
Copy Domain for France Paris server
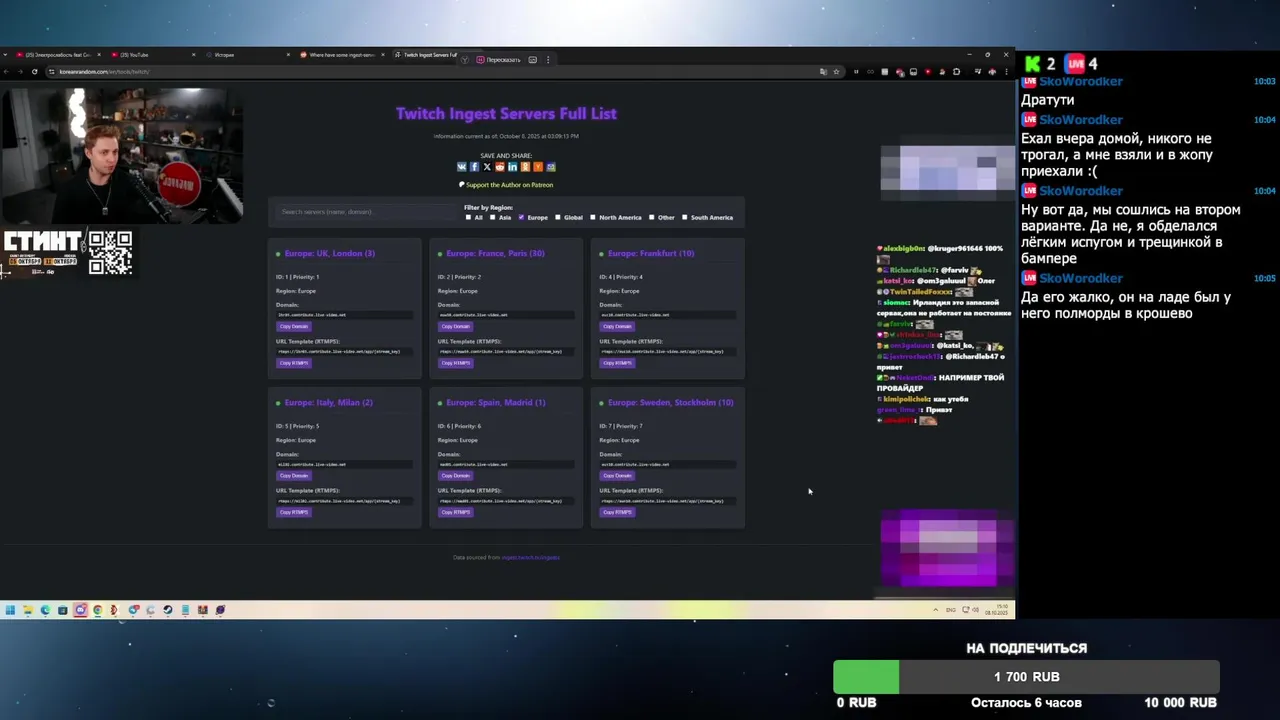455,326
